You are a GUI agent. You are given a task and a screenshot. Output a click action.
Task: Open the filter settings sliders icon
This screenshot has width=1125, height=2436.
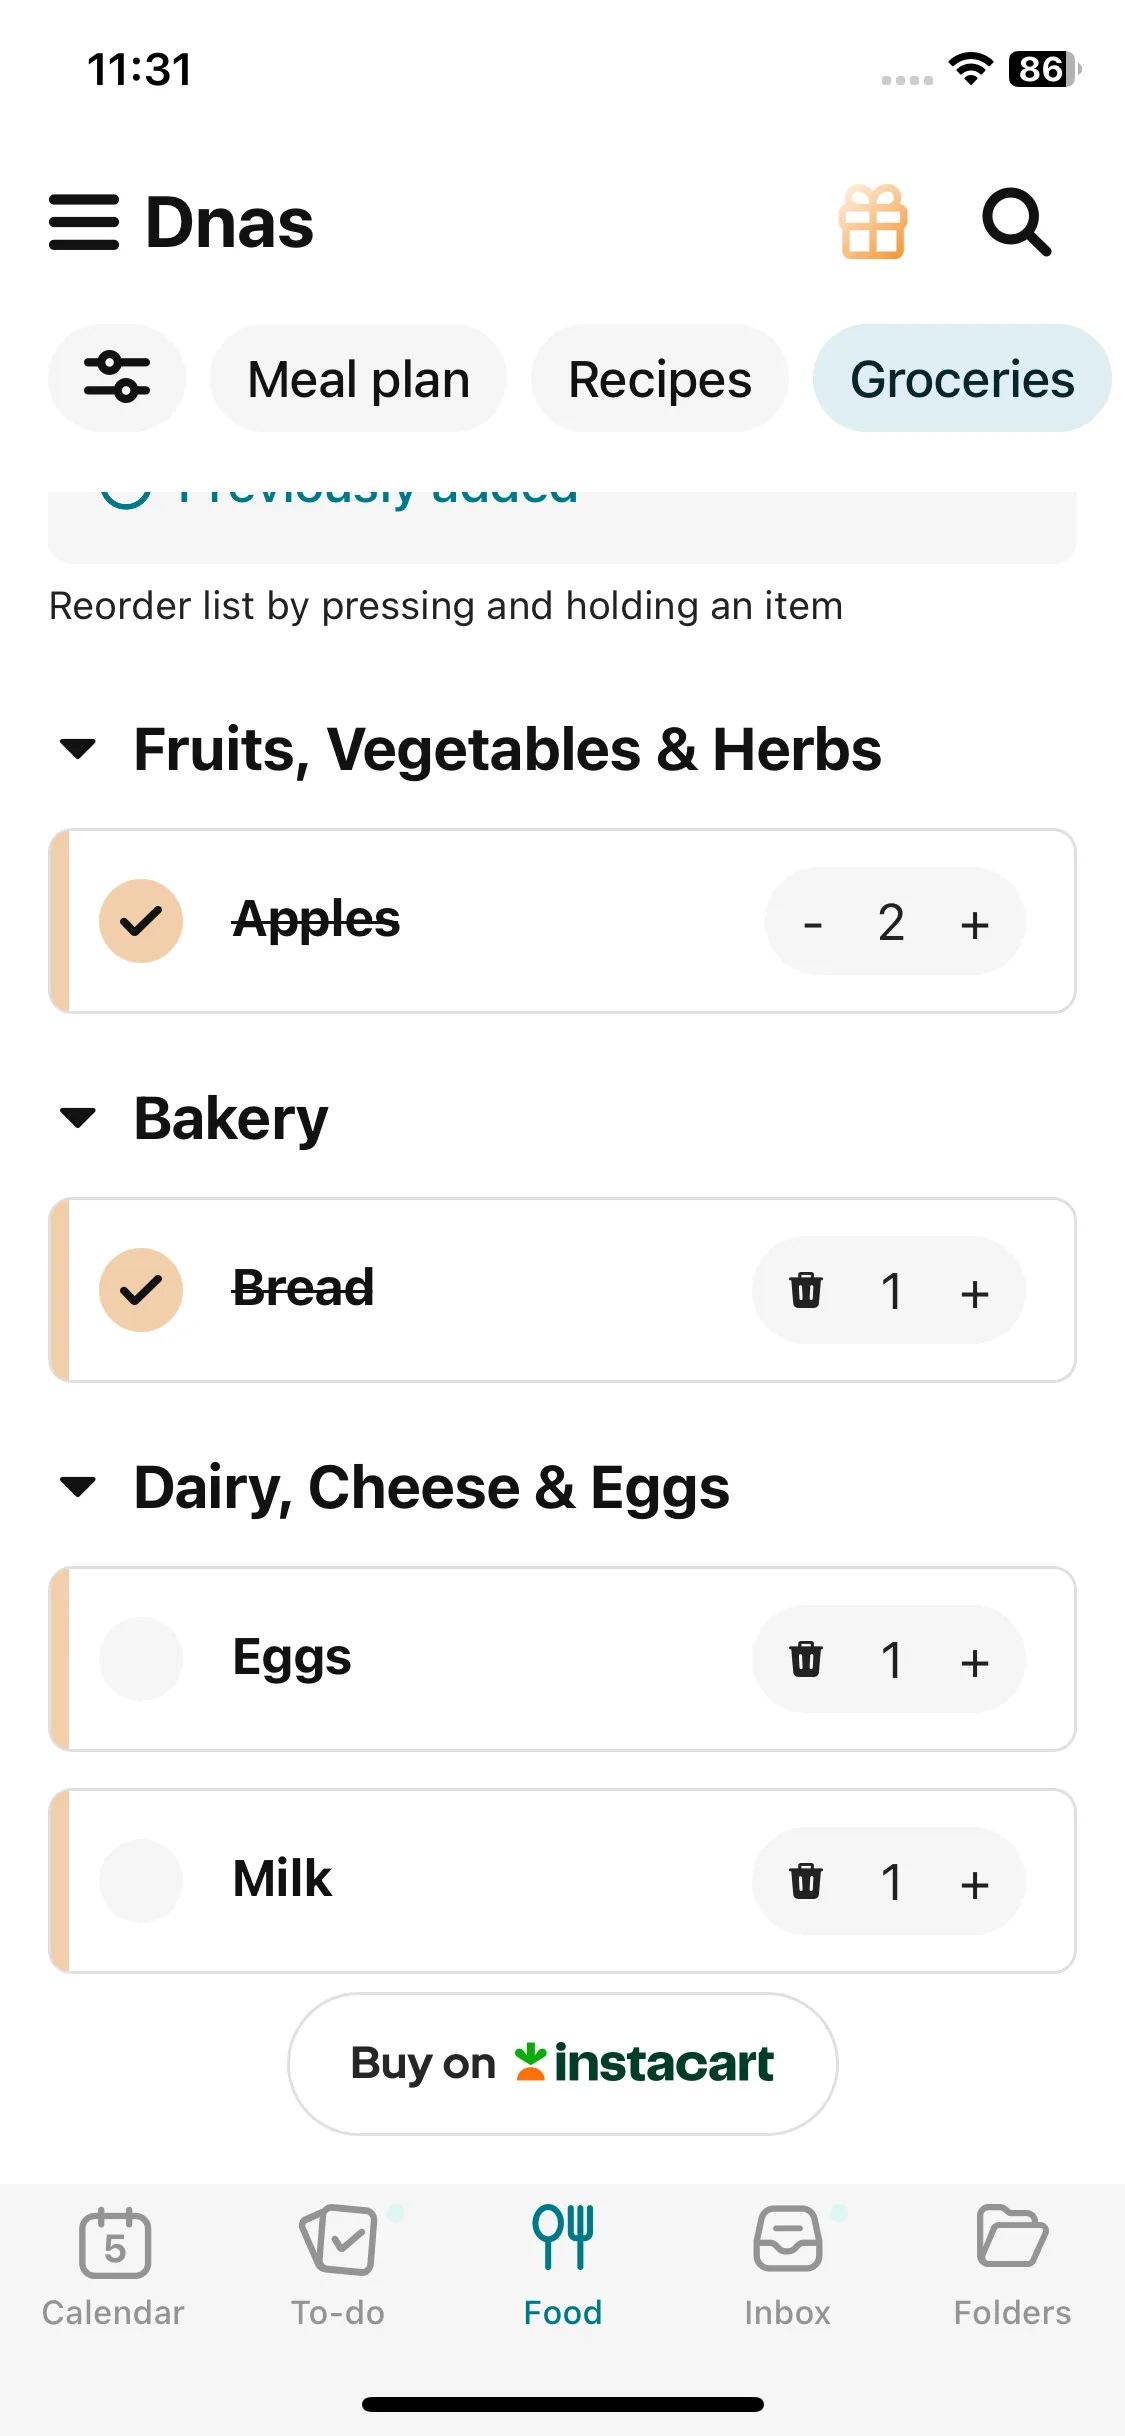click(117, 378)
